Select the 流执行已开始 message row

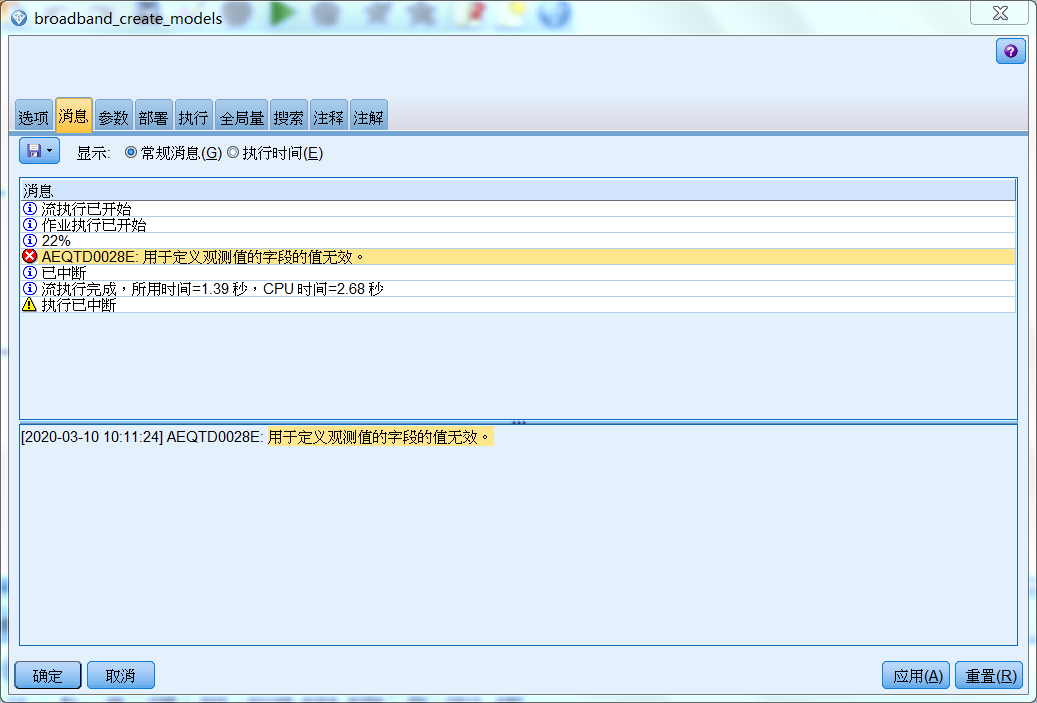pyautogui.click(x=518, y=209)
